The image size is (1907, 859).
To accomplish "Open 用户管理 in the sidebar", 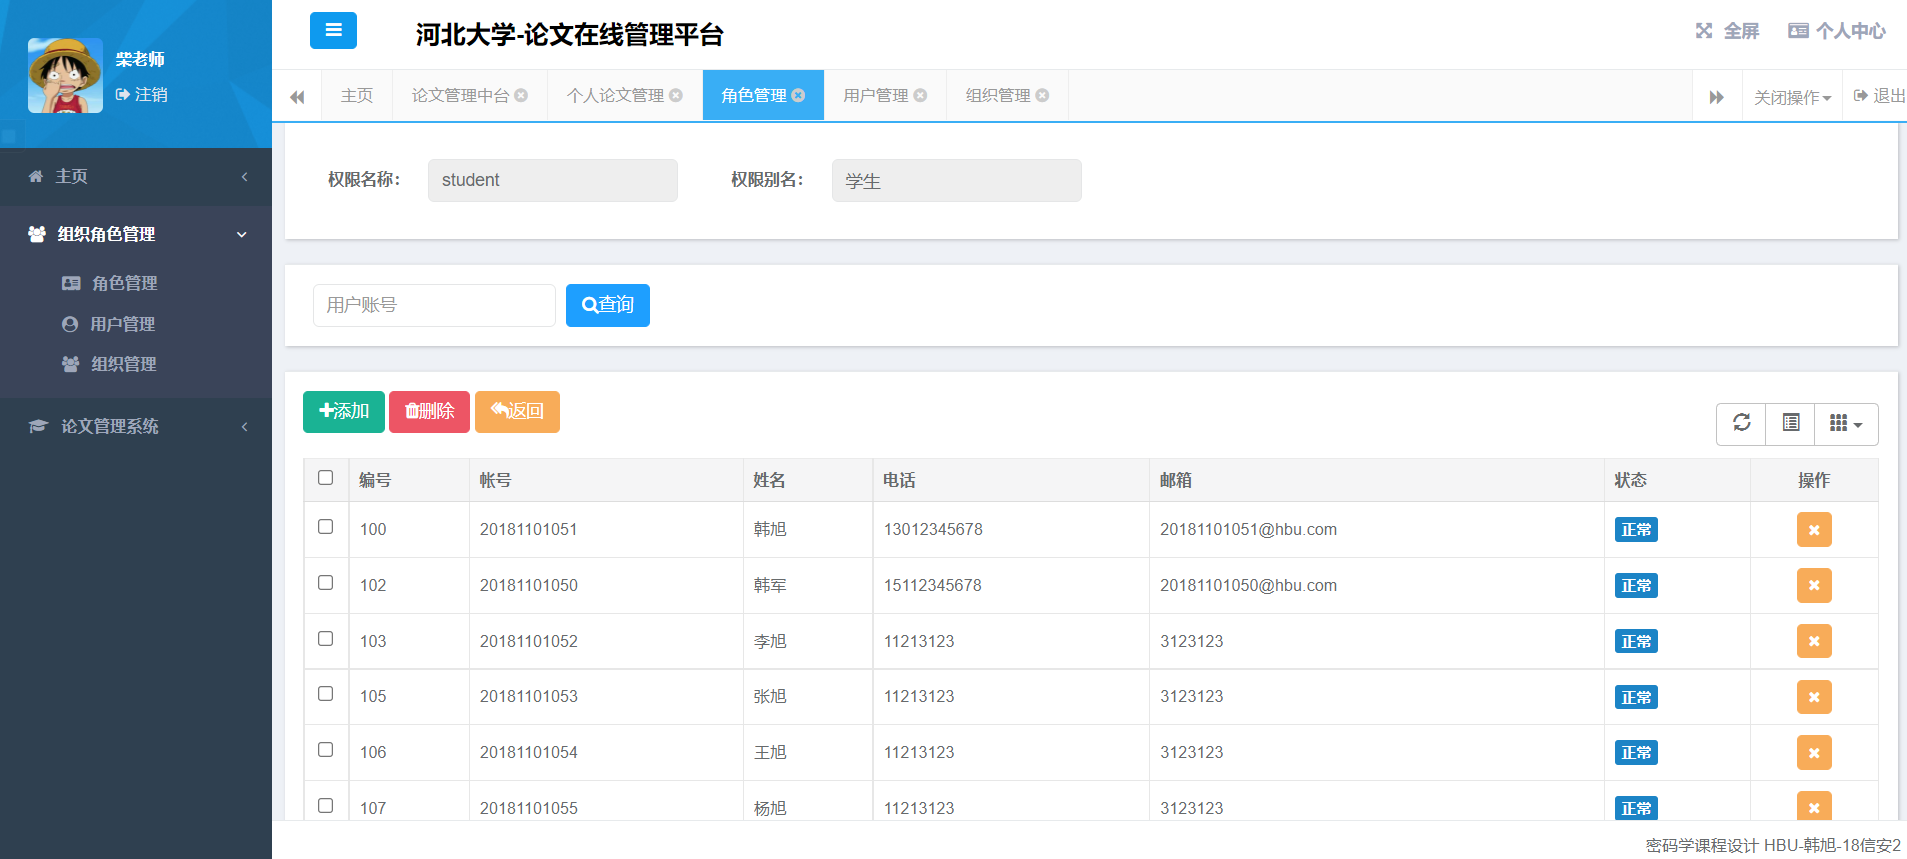I will [x=122, y=324].
